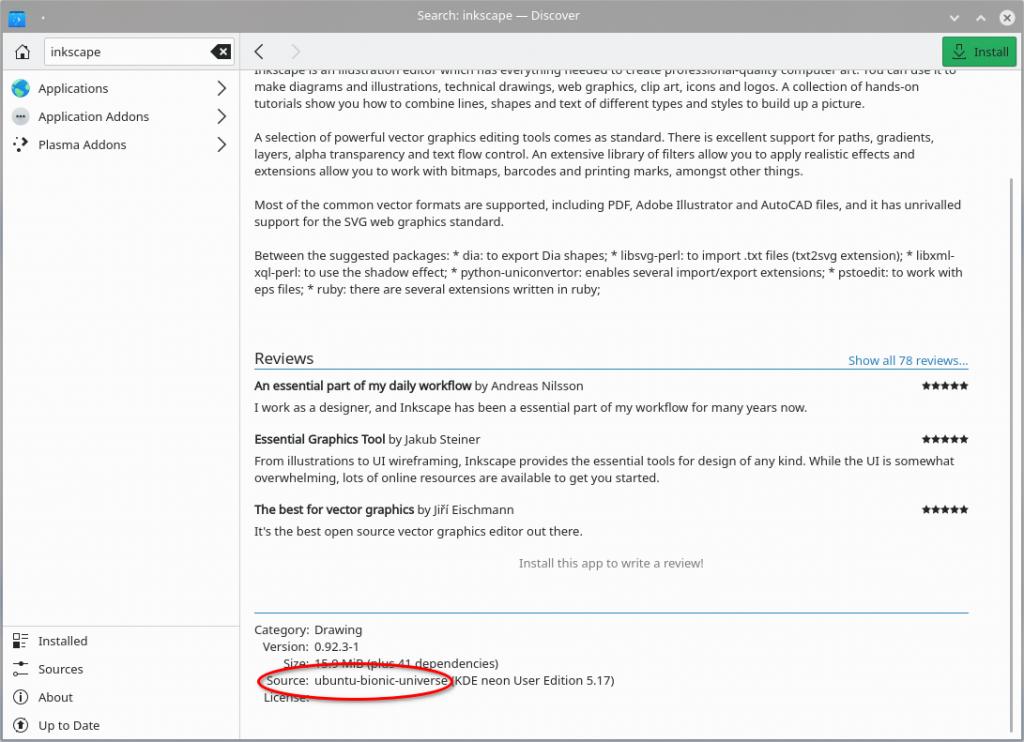Click the 'Category: Drawing' line

point(308,630)
